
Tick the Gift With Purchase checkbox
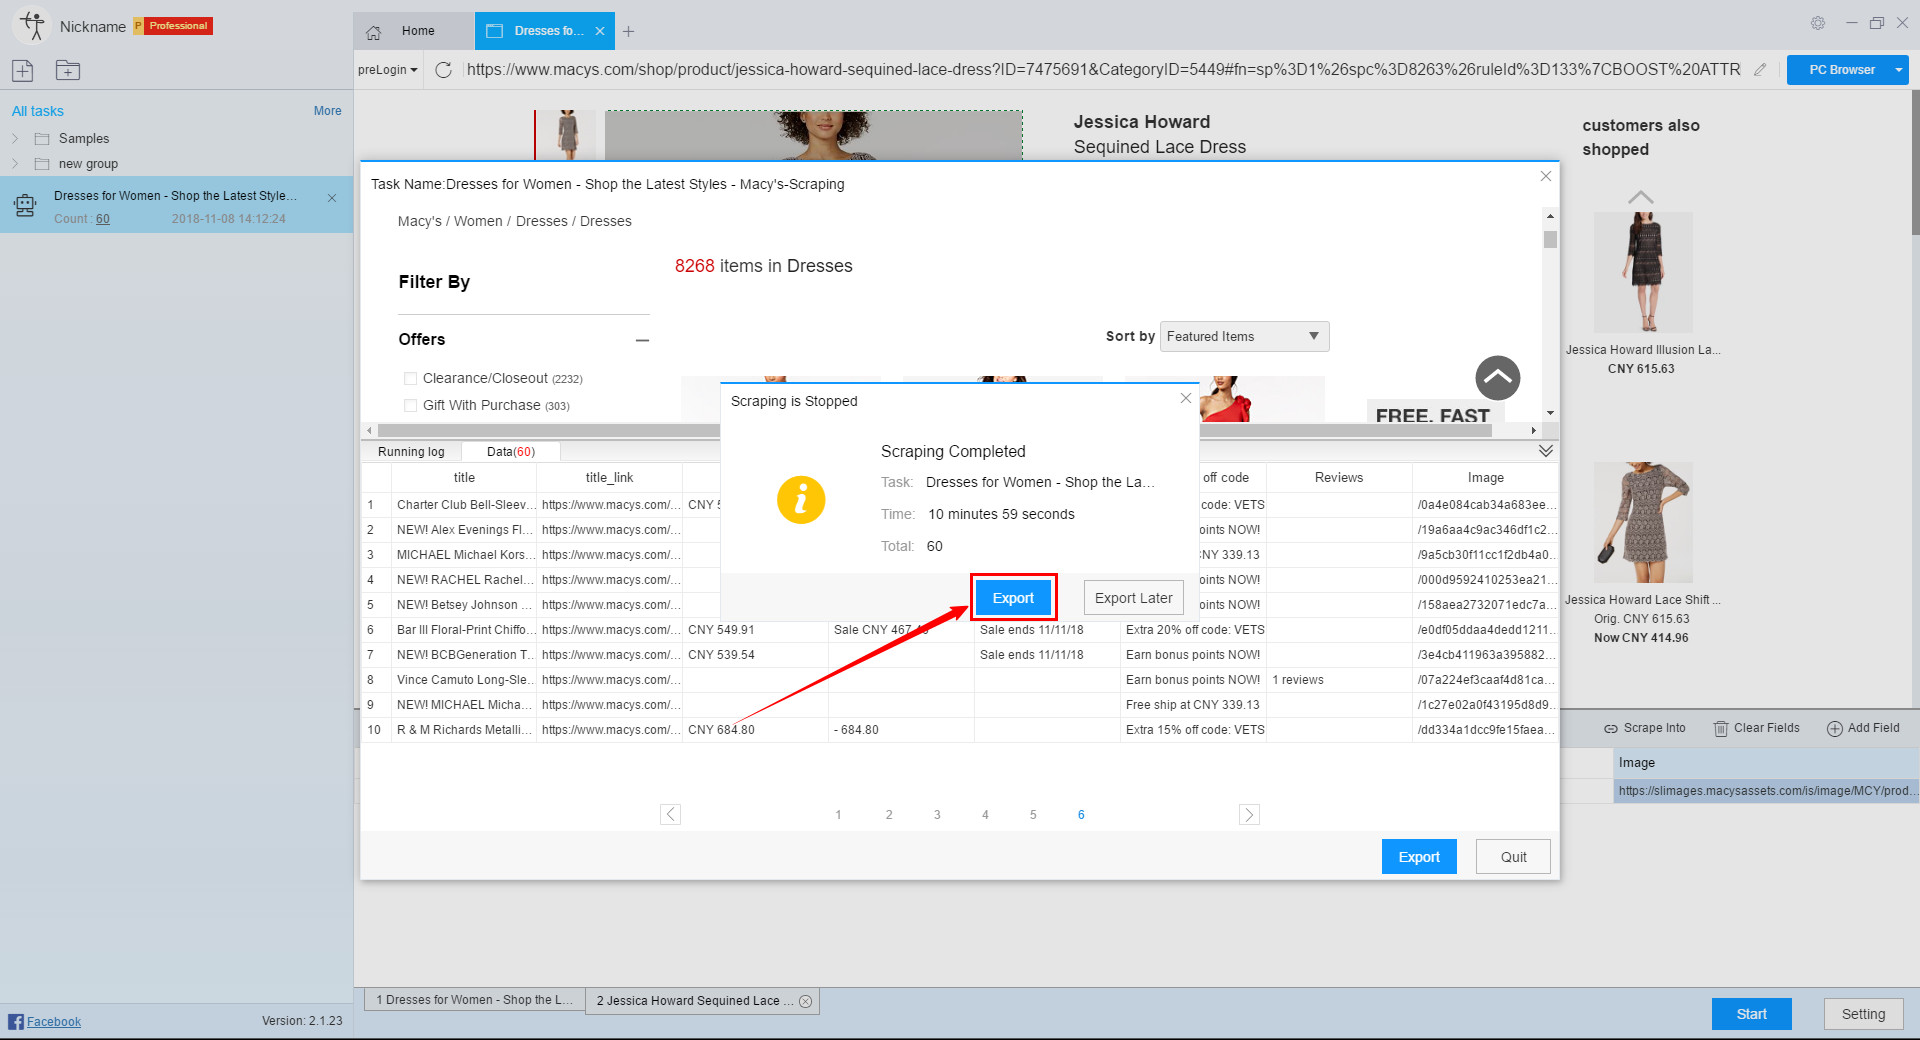410,405
